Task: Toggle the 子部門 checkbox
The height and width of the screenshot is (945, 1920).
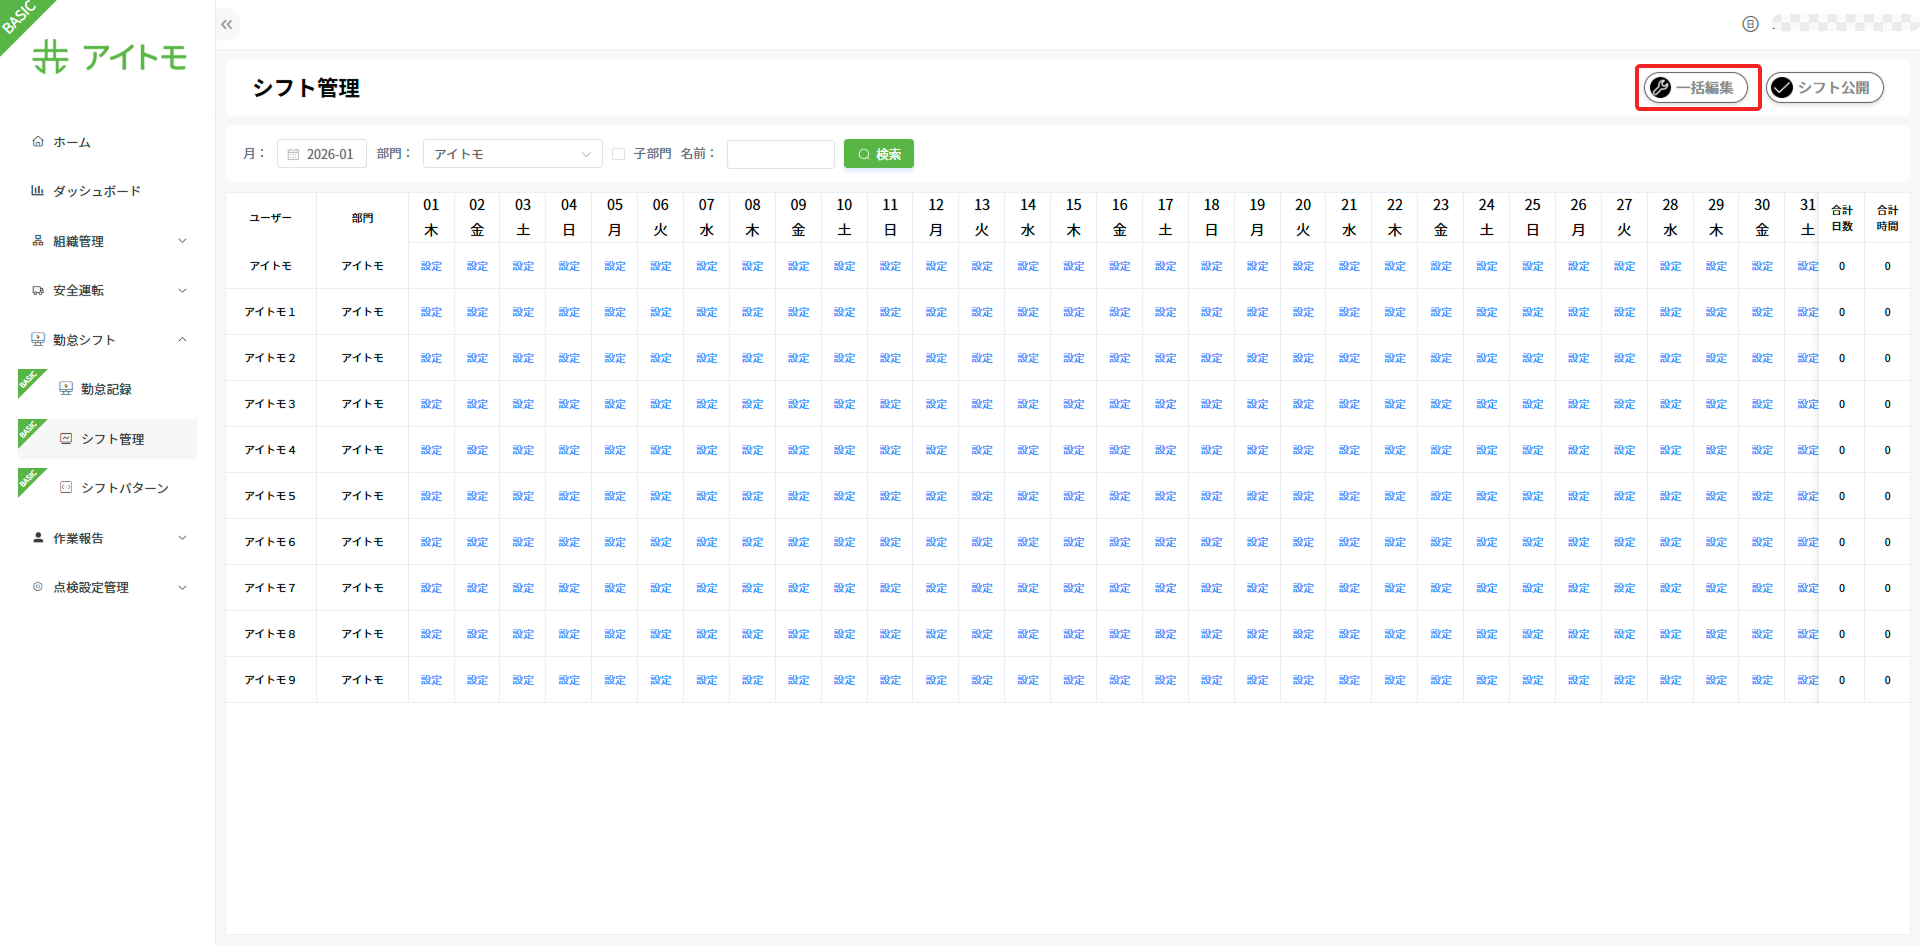Action: [x=619, y=154]
